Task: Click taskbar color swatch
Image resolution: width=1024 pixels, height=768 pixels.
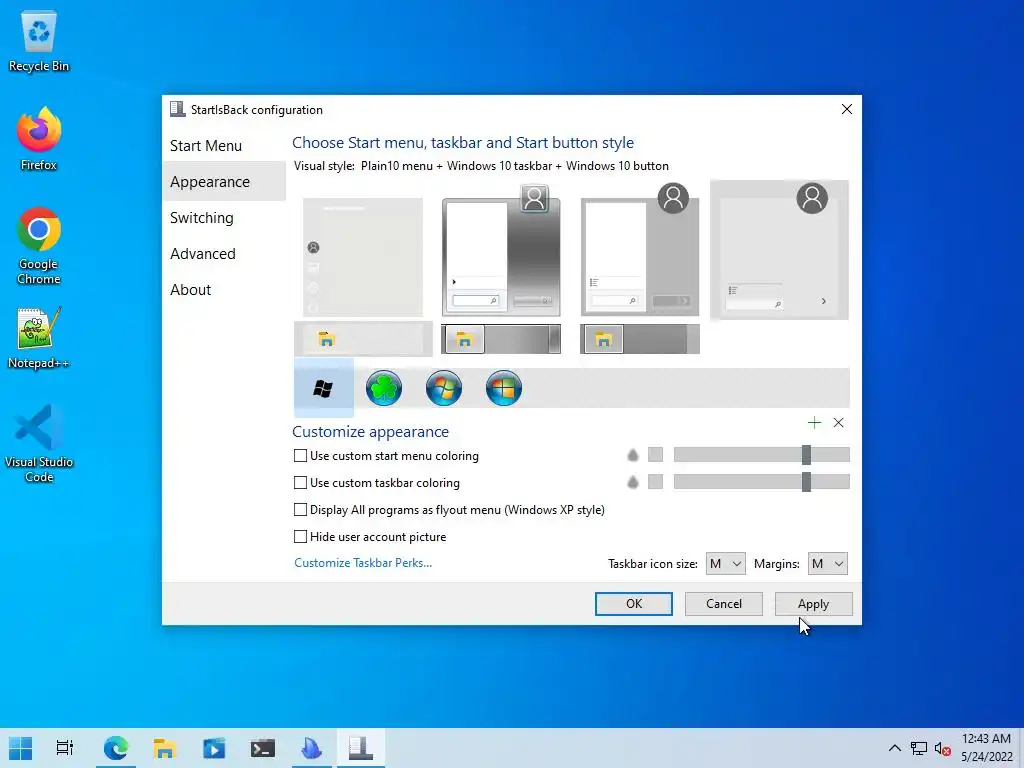Action: coord(655,482)
